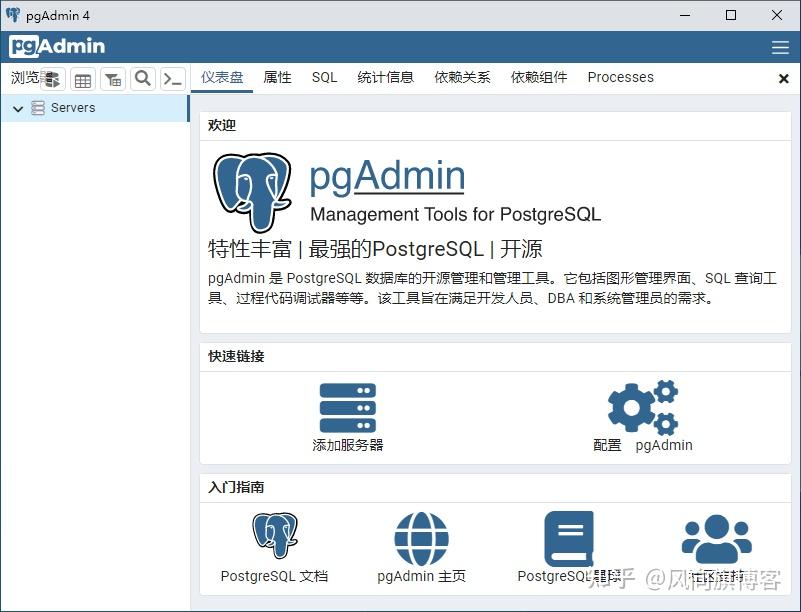Image resolution: width=801 pixels, height=612 pixels.
Task: Switch to the SQL tab
Action: point(324,77)
